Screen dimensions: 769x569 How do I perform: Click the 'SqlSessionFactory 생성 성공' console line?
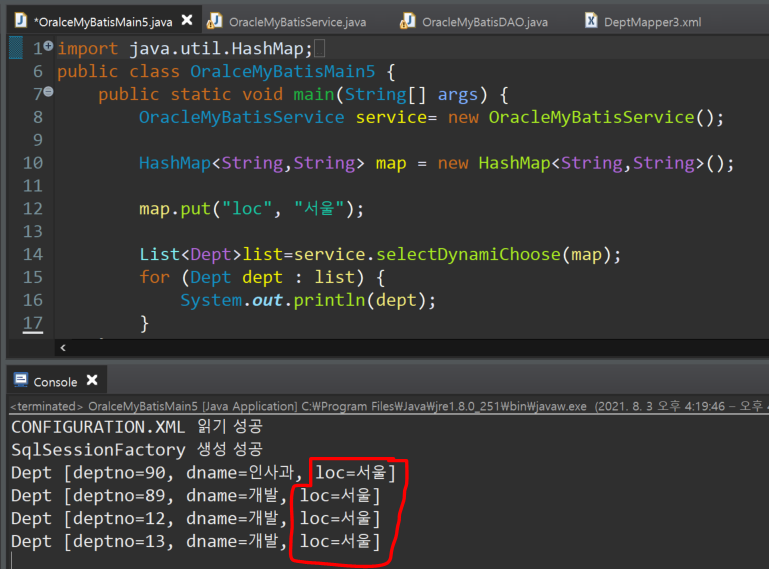pyautogui.click(x=137, y=450)
